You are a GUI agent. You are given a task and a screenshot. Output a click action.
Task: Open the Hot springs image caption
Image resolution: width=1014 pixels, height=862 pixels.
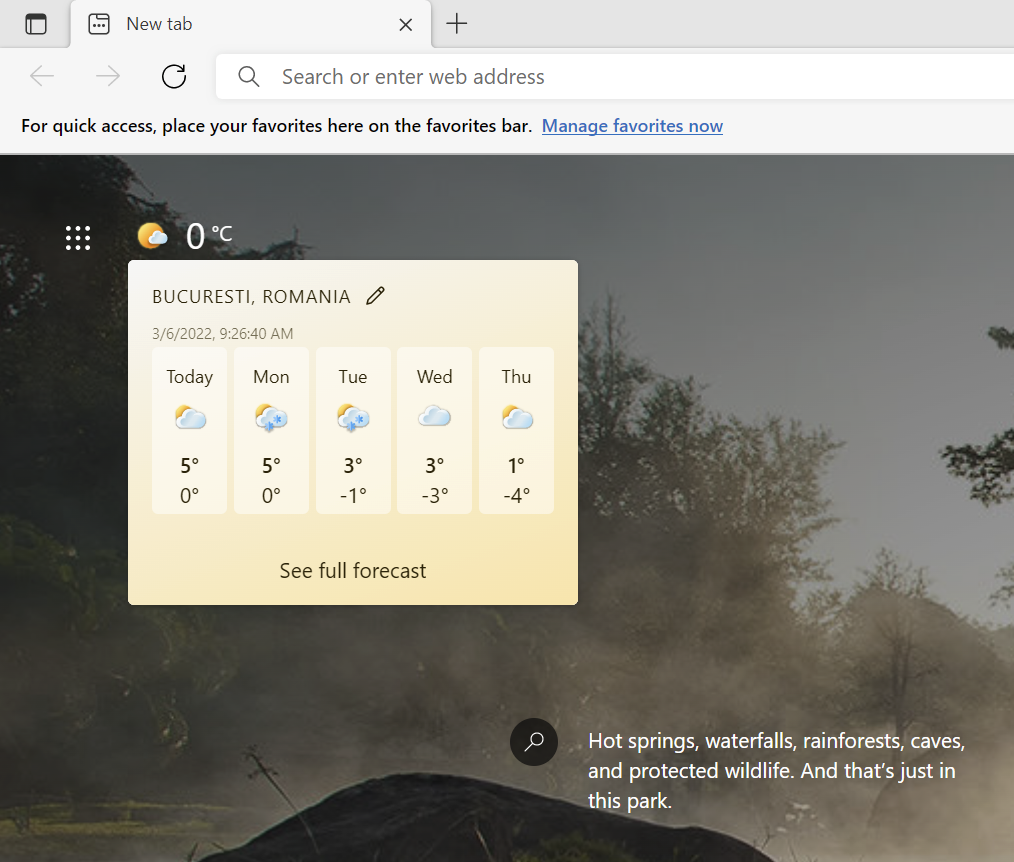pyautogui.click(x=776, y=771)
